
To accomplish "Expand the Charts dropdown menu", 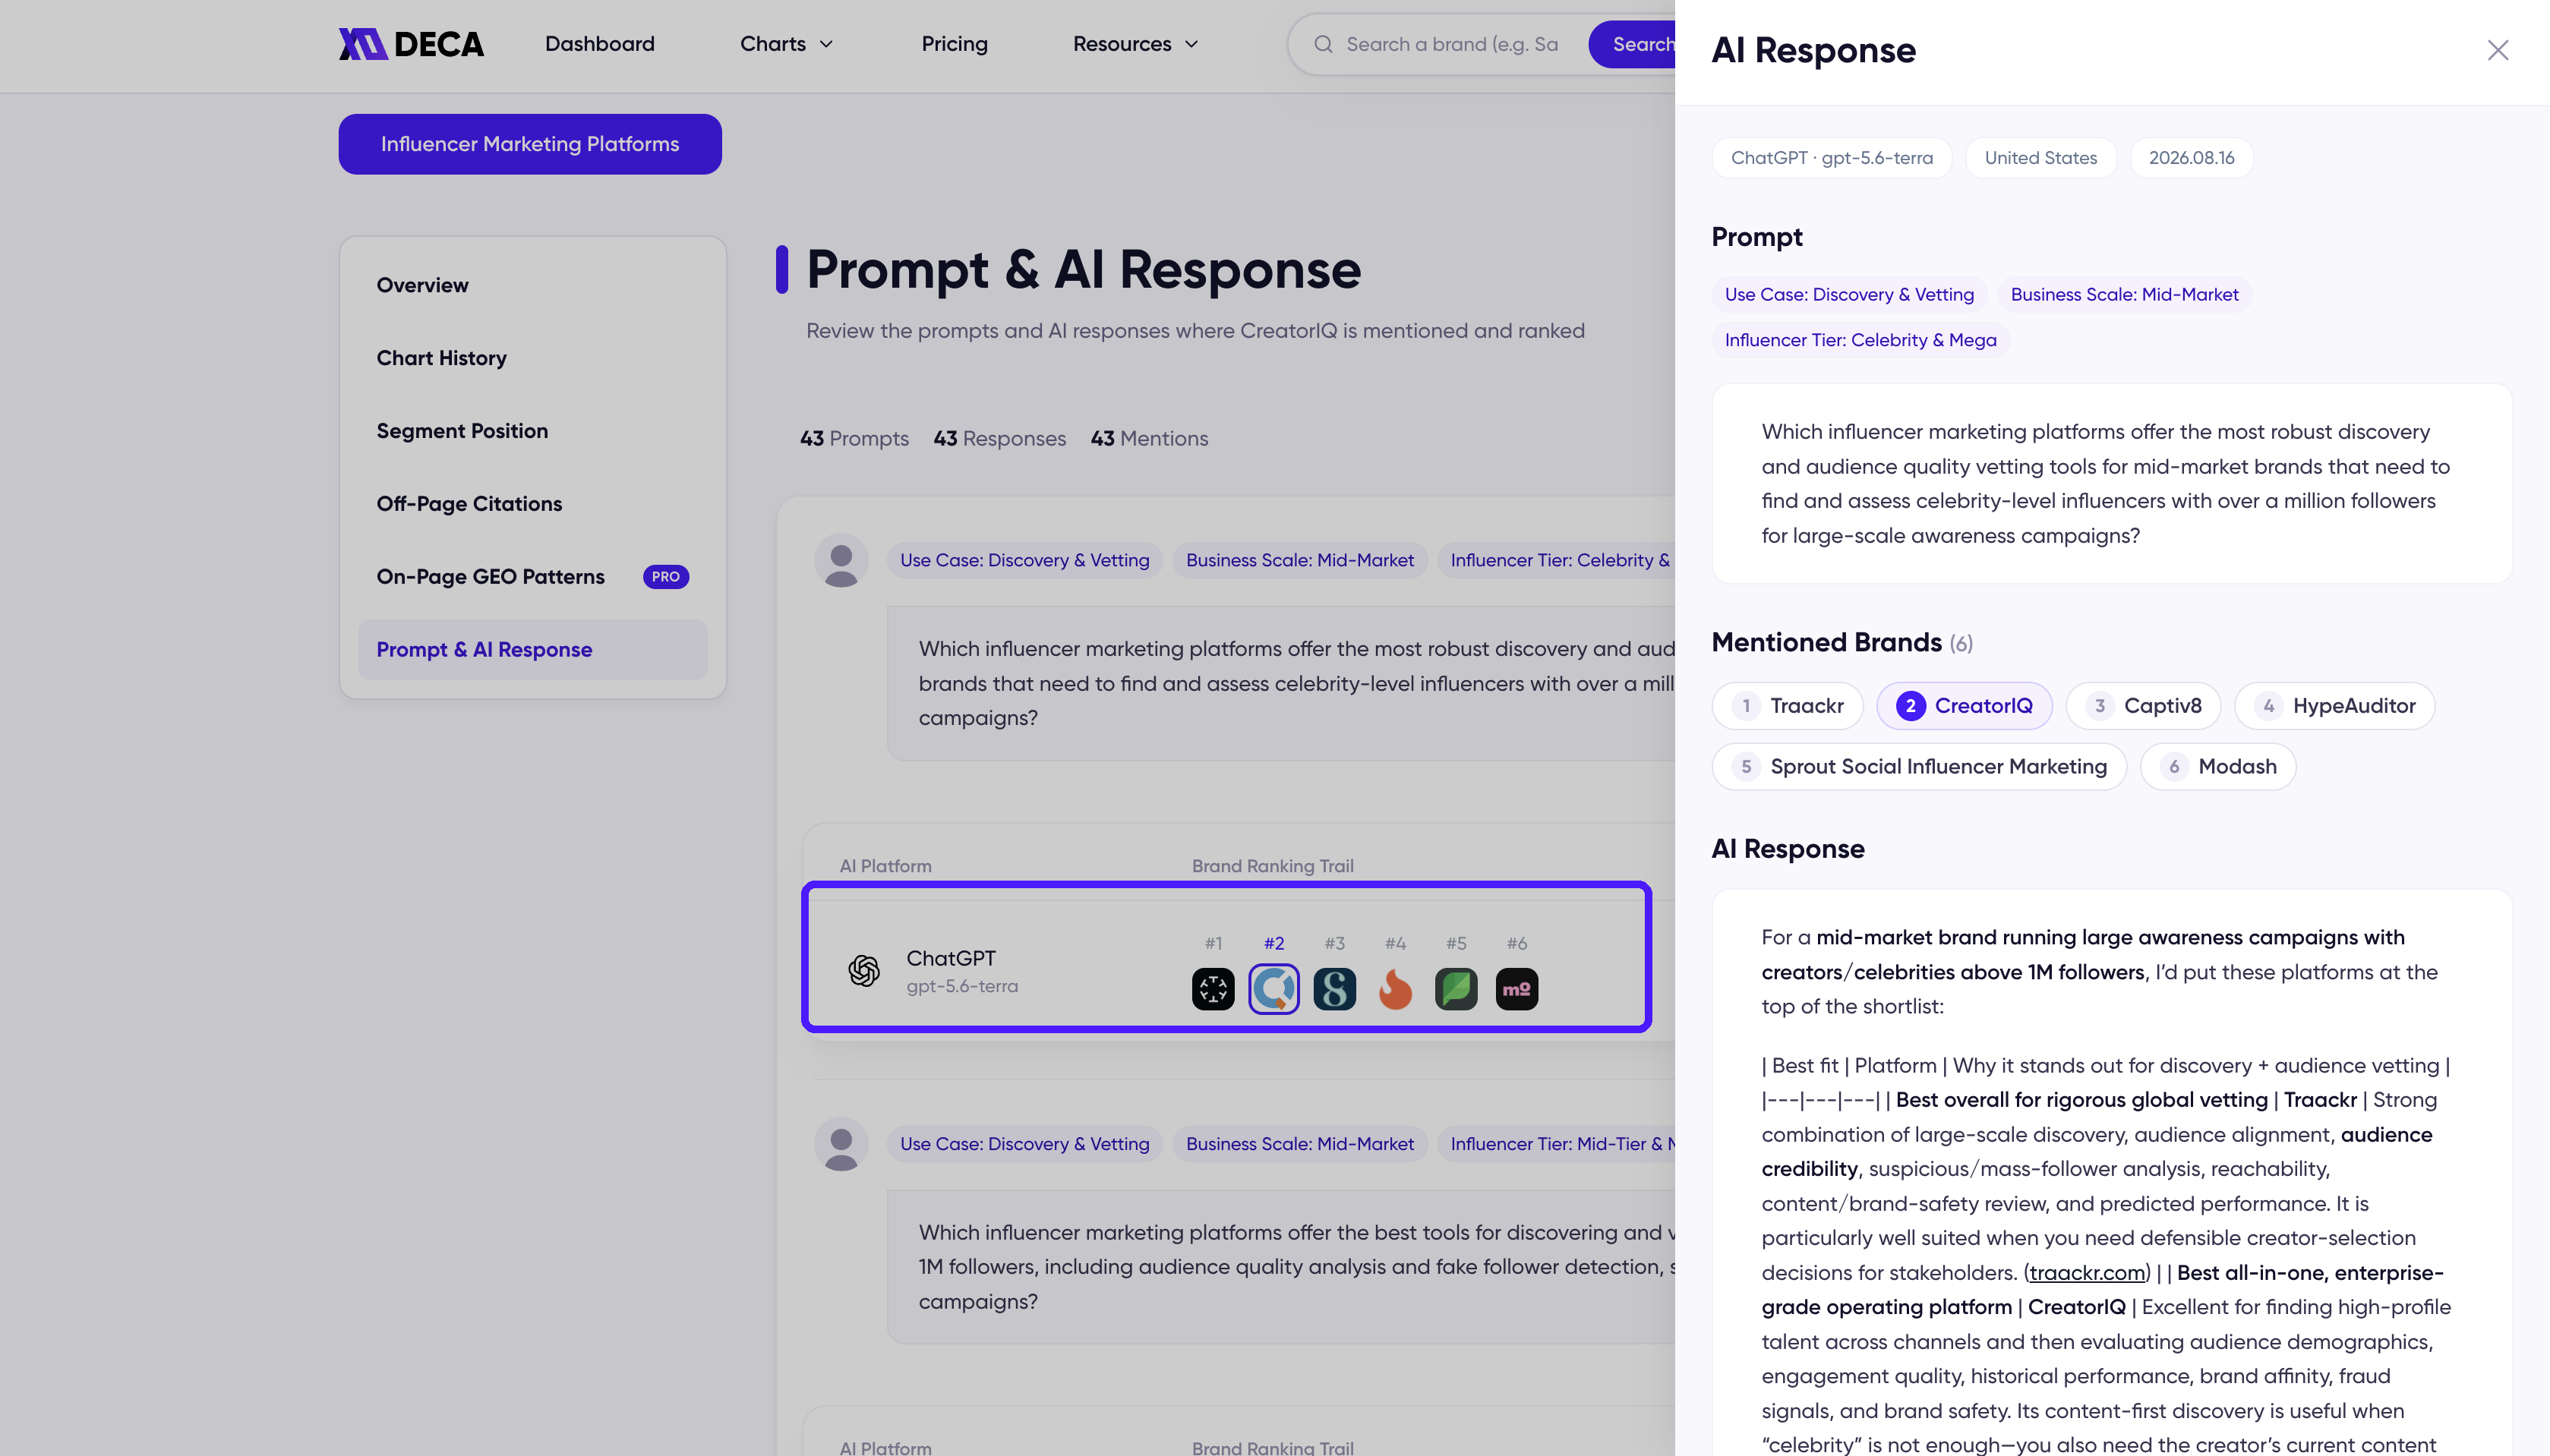I will click(x=787, y=44).
